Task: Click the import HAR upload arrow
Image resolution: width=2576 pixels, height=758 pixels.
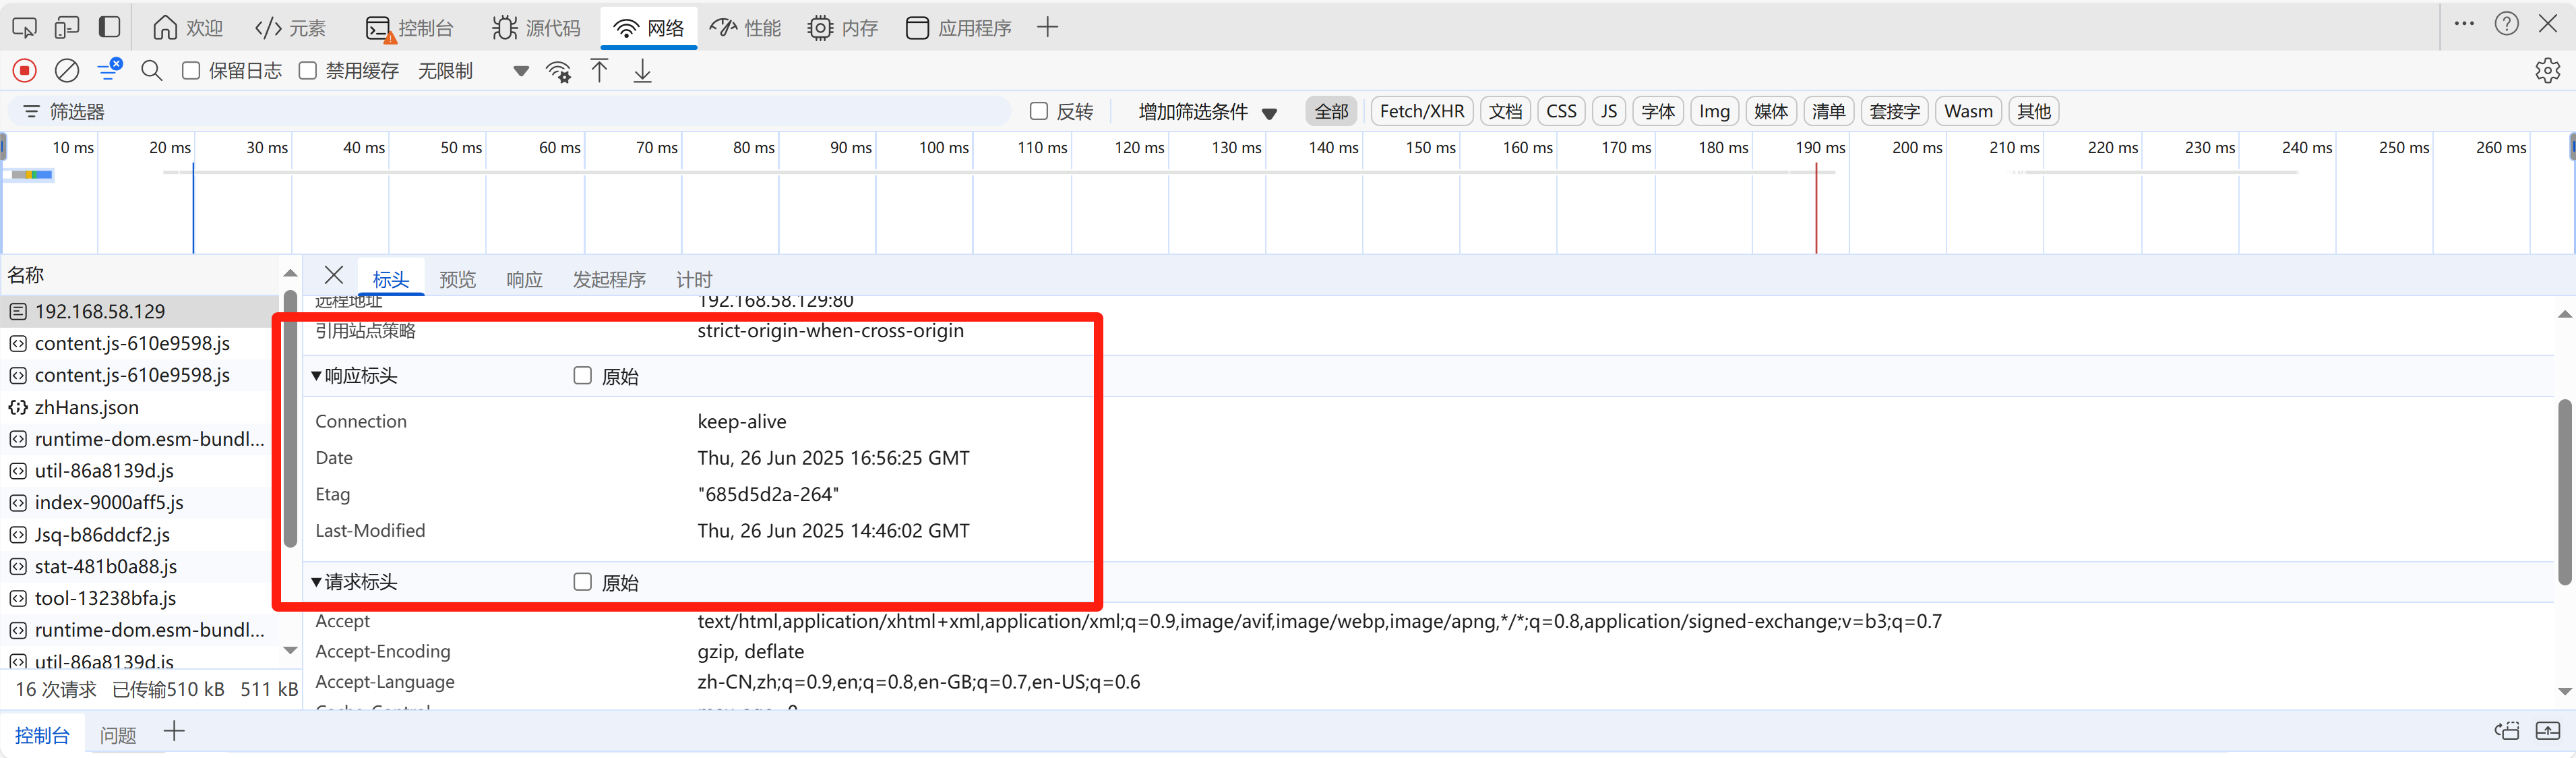Action: [599, 71]
